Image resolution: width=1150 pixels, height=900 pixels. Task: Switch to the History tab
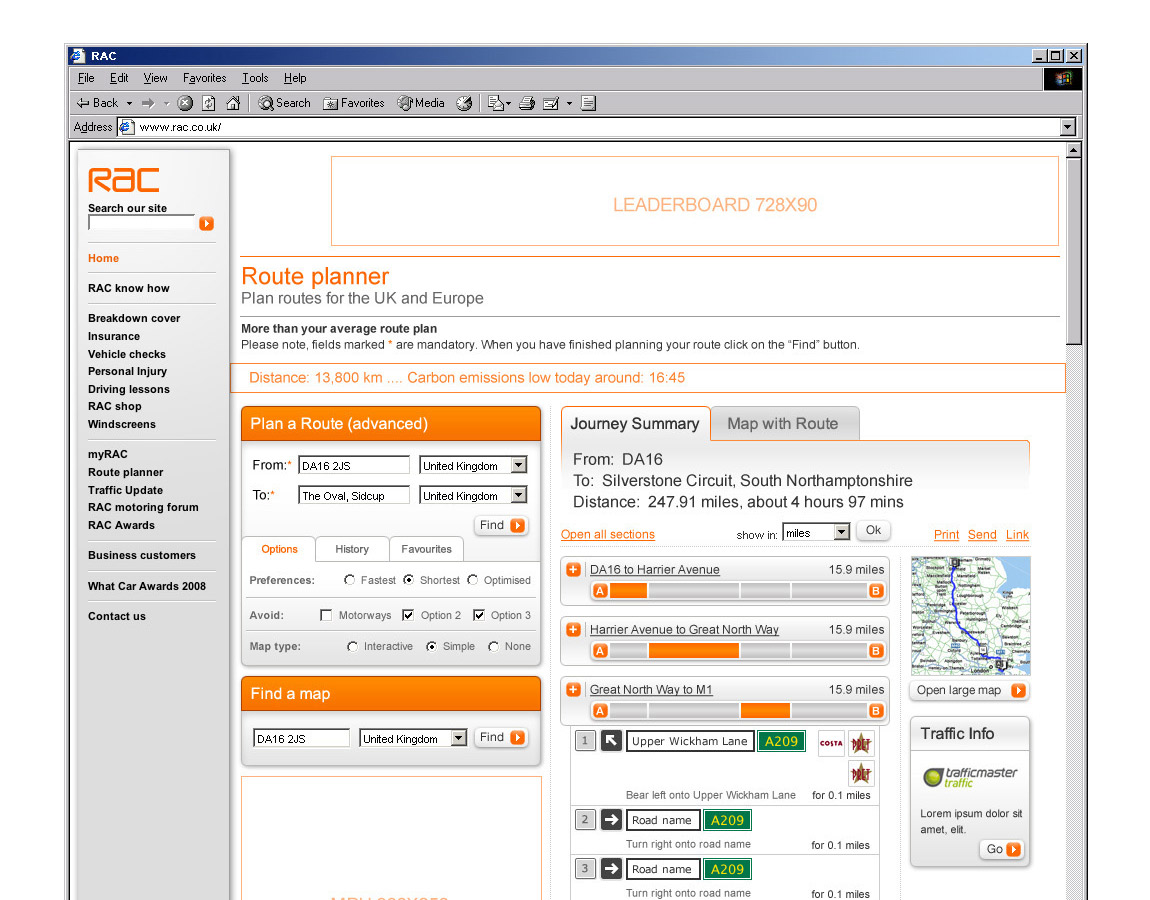coord(352,549)
